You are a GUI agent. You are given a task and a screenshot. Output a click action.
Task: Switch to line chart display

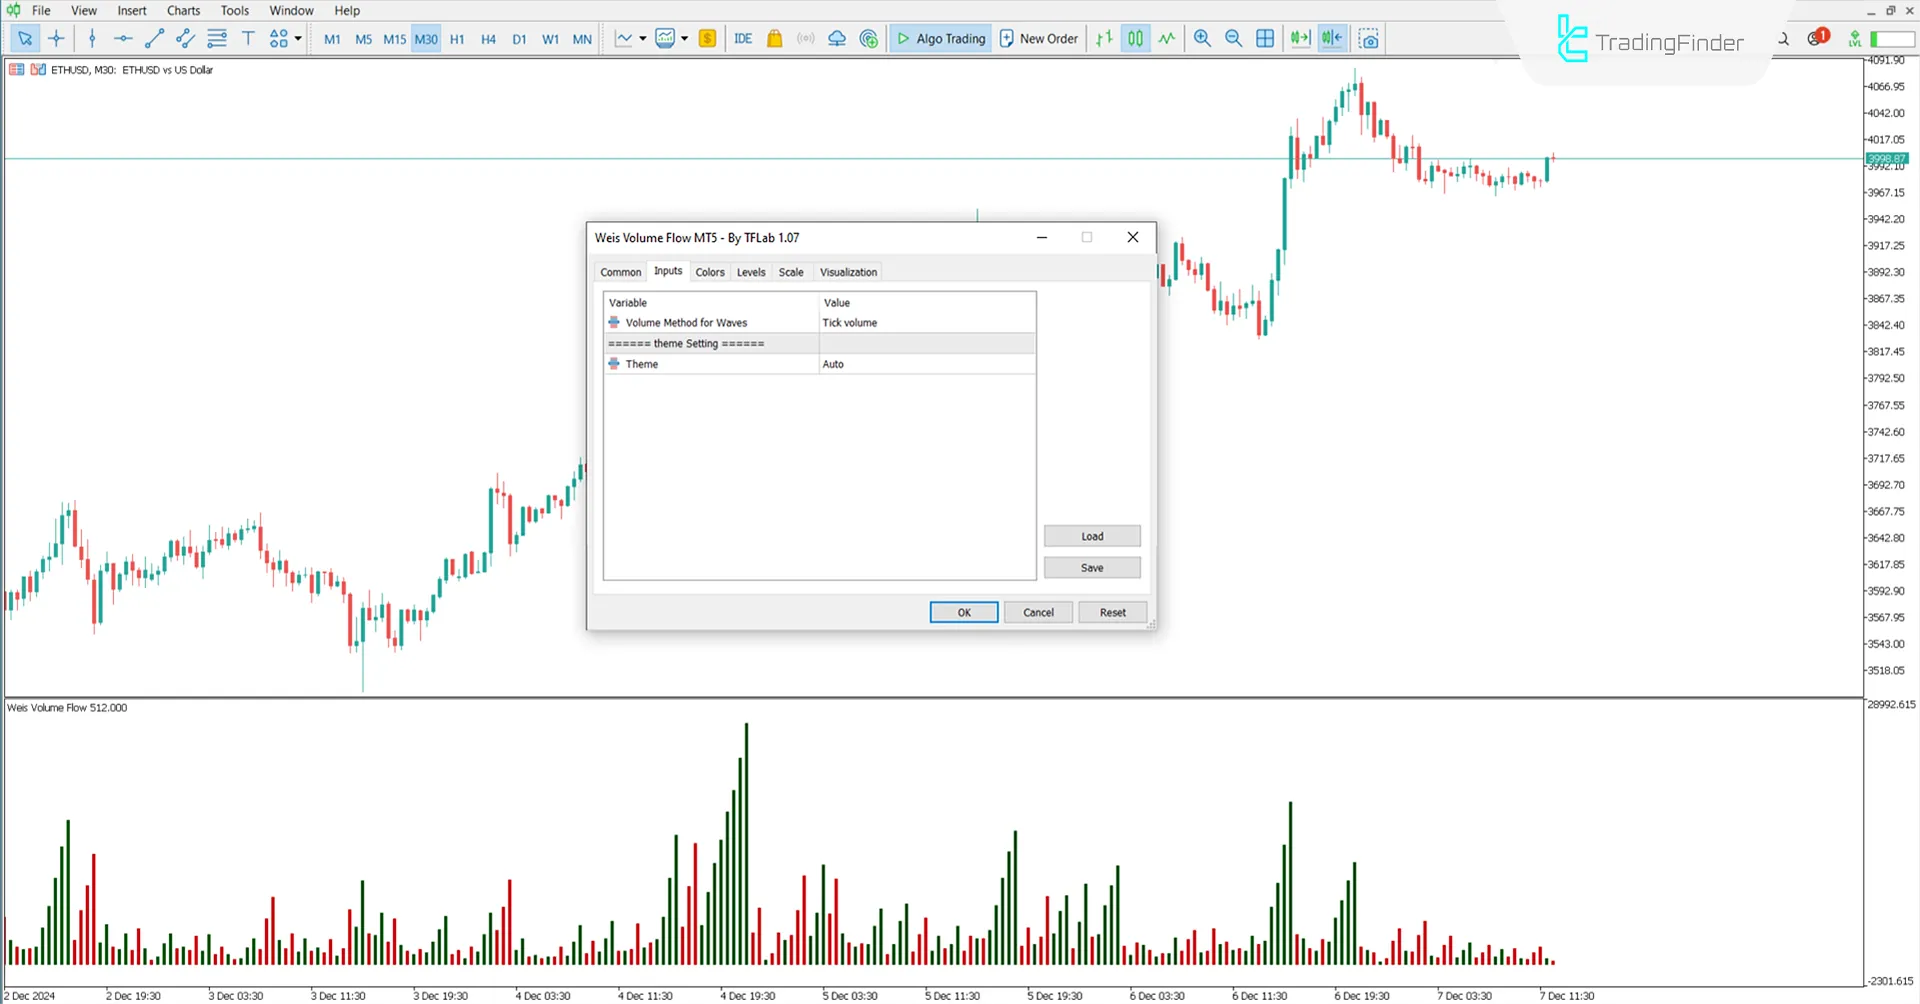pyautogui.click(x=1167, y=39)
